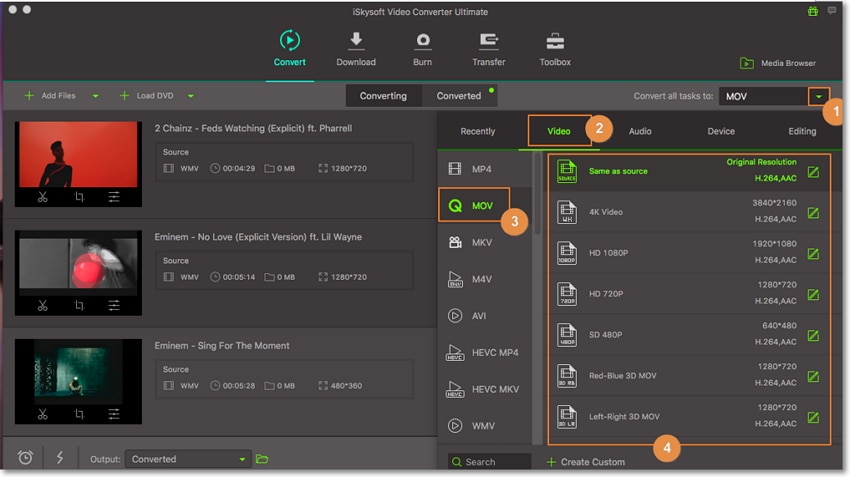Select the Editing format tab
This screenshot has height=477, width=850.
(802, 131)
